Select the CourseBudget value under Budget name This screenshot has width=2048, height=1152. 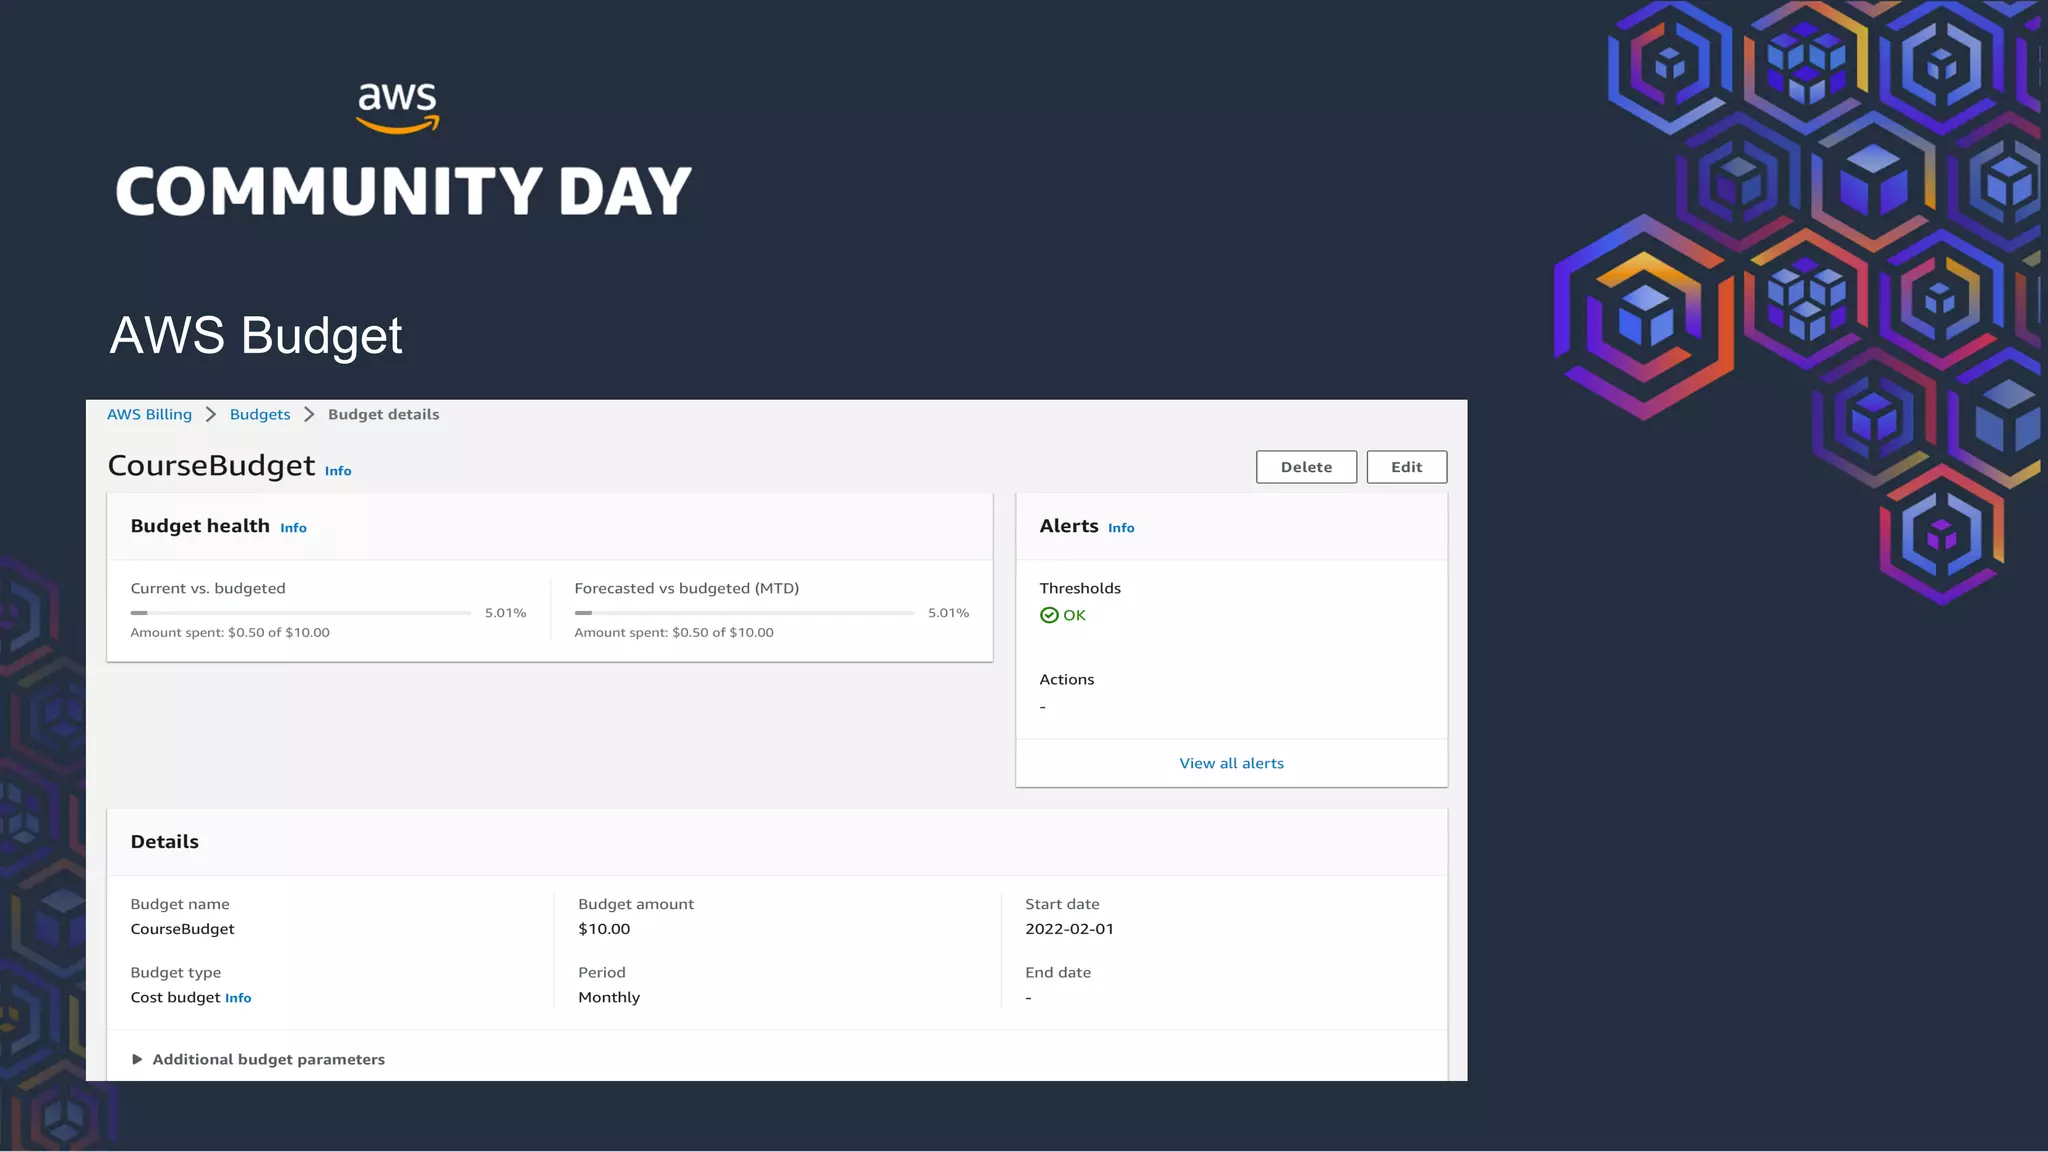pyautogui.click(x=182, y=929)
